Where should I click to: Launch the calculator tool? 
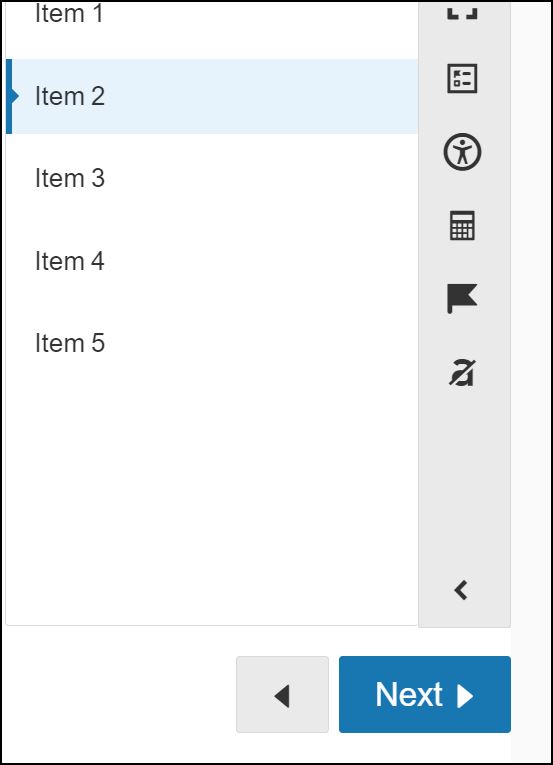click(462, 225)
